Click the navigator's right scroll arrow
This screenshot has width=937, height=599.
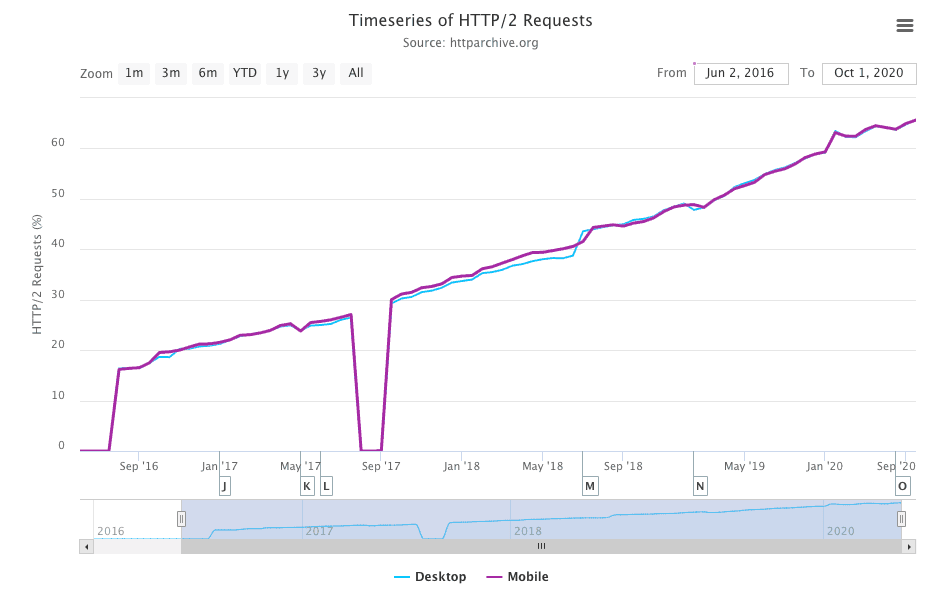click(908, 546)
